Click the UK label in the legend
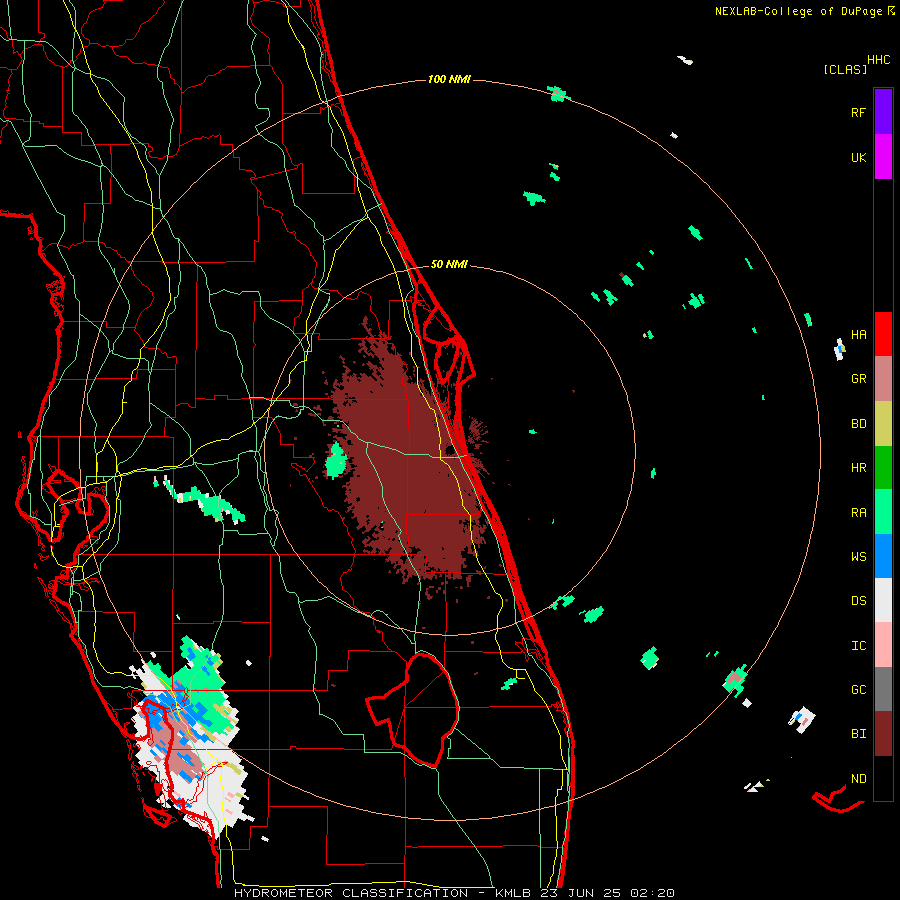 tap(858, 157)
